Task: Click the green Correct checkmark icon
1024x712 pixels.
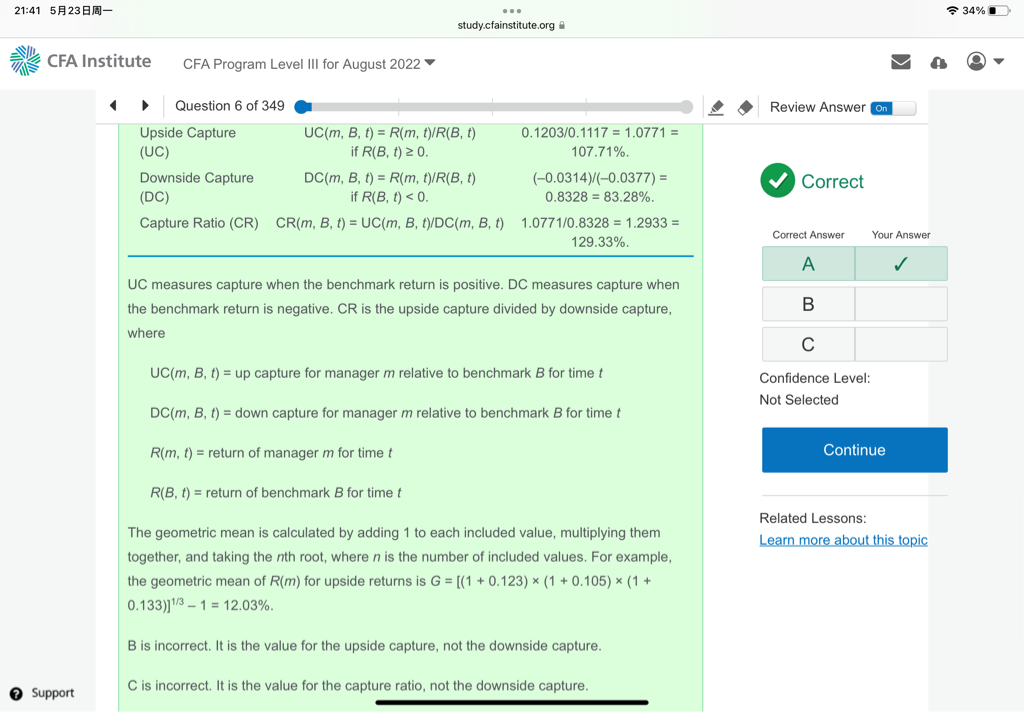Action: 777,180
